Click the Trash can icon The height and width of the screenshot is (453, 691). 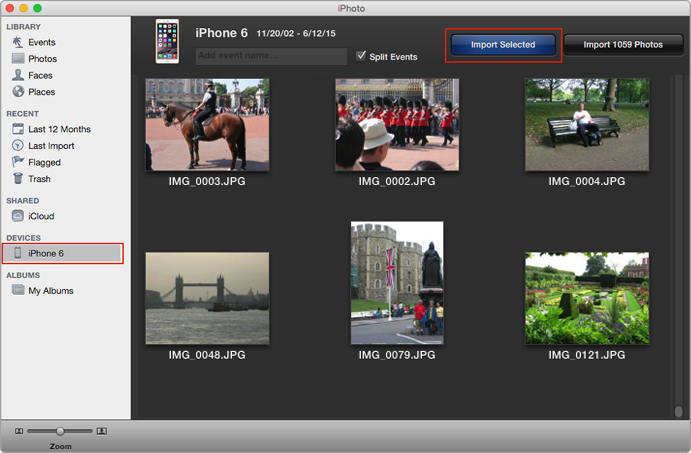(x=18, y=178)
